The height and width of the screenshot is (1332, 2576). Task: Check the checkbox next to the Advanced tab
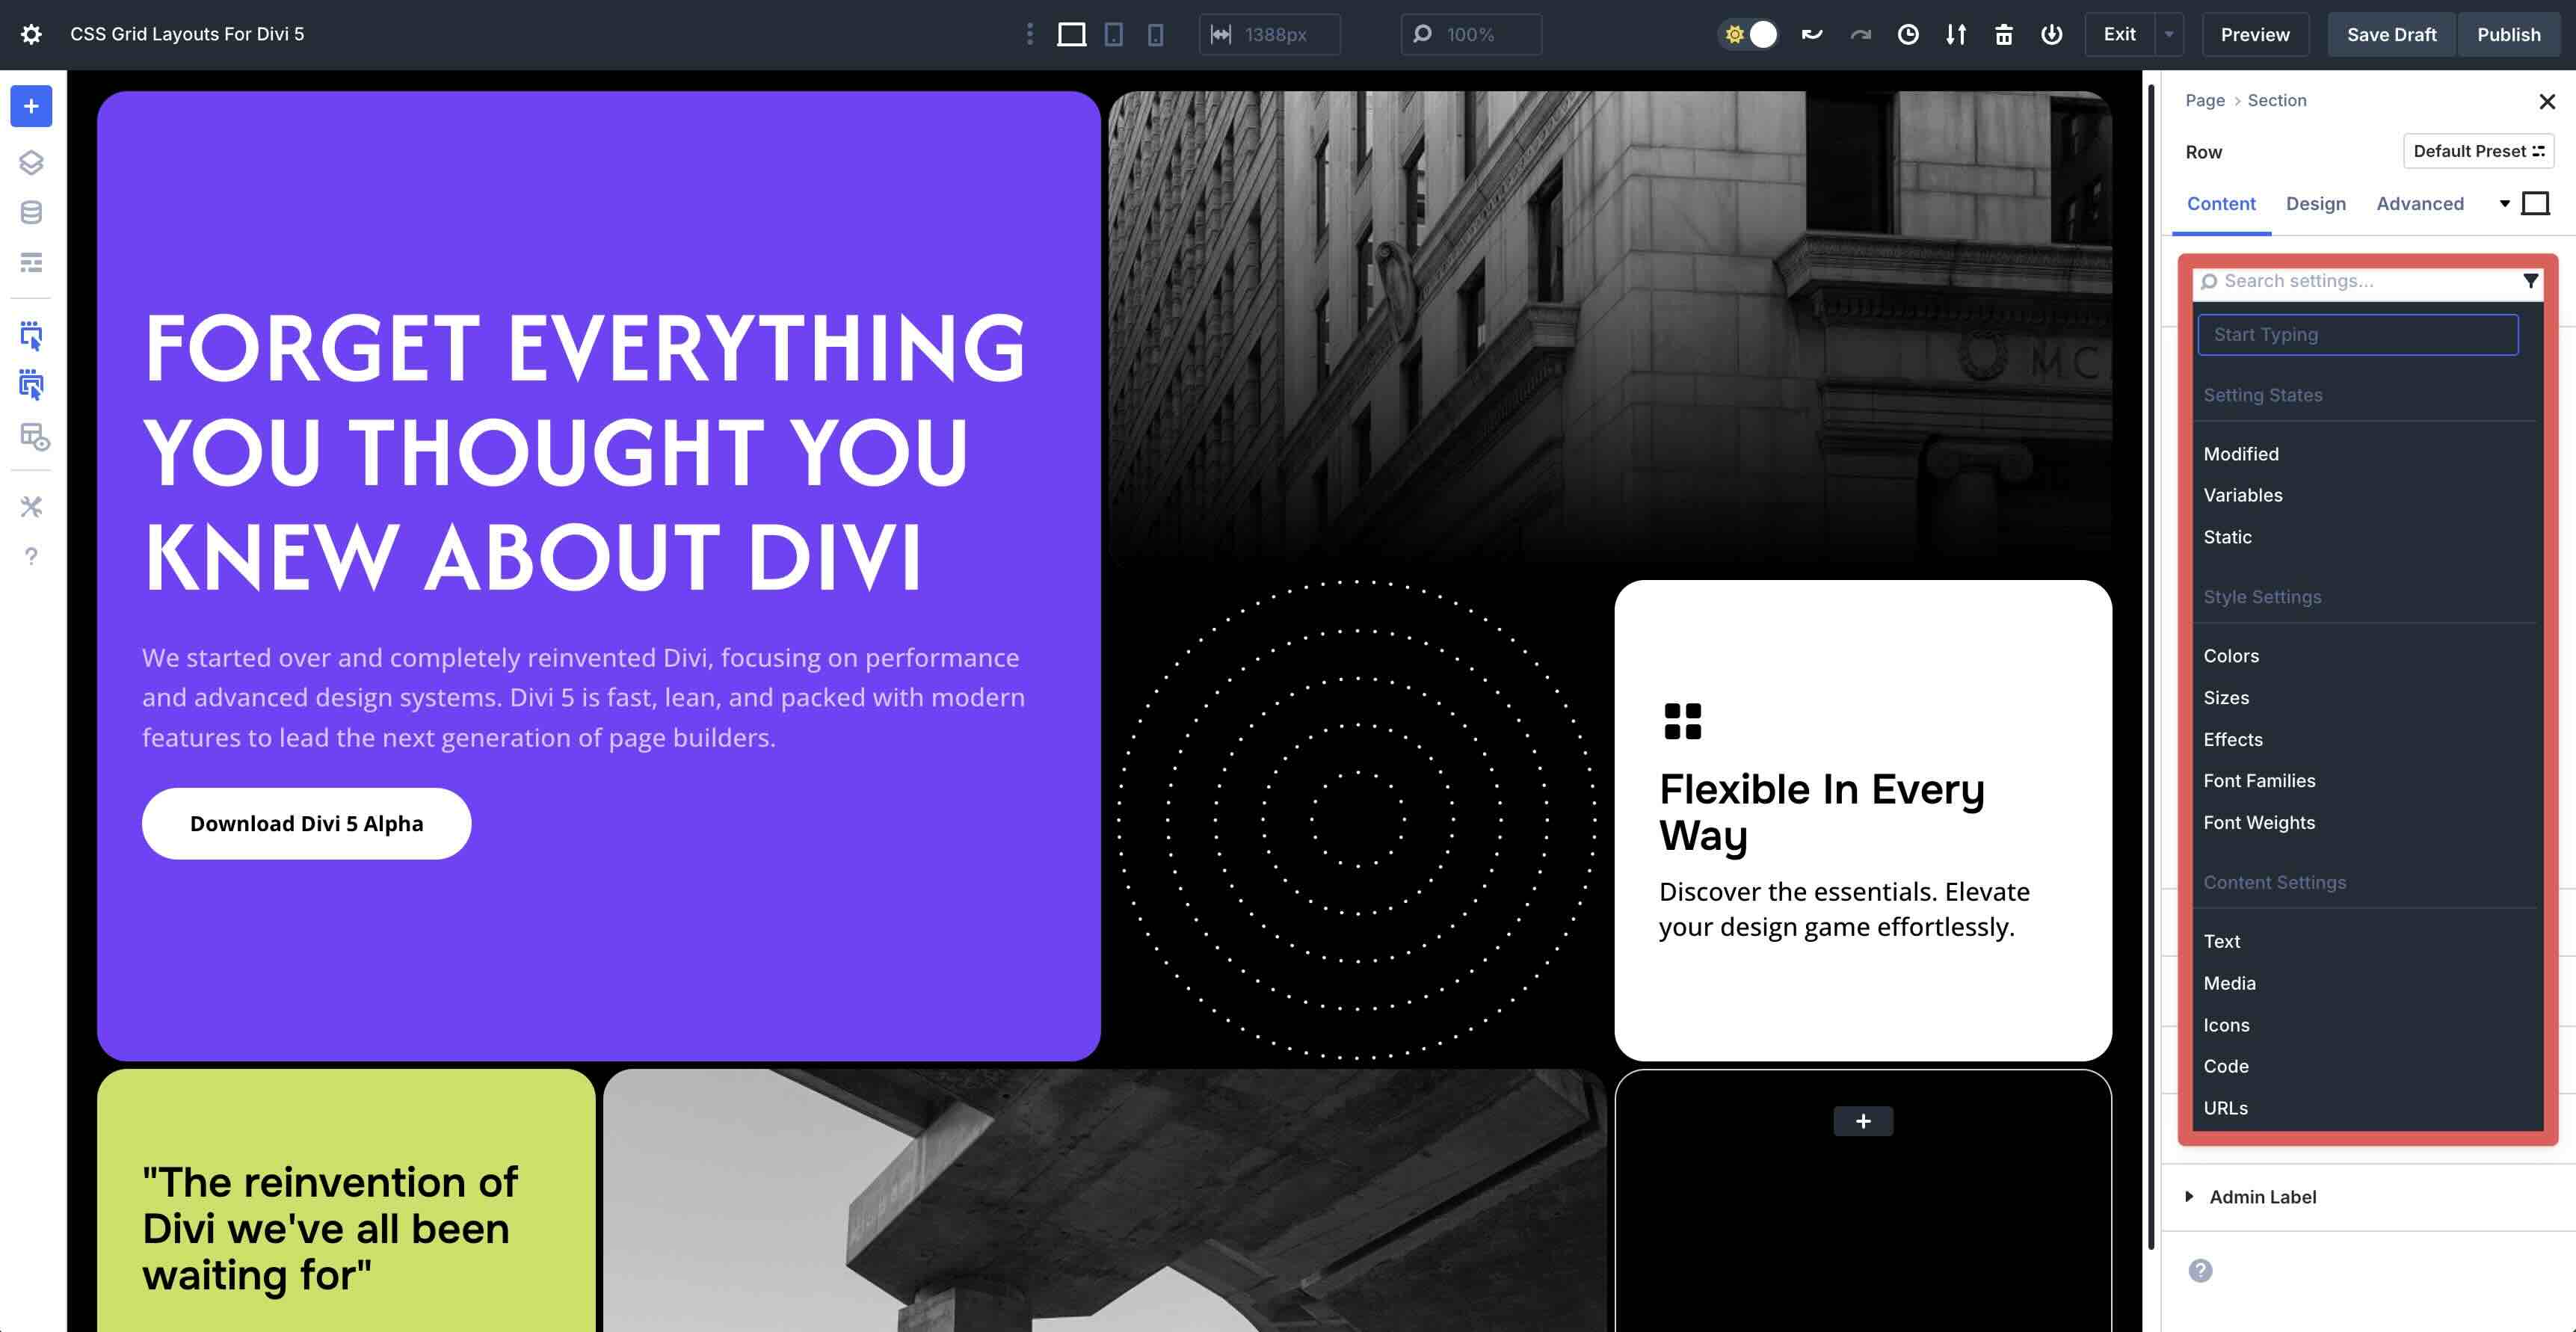pyautogui.click(x=2536, y=202)
